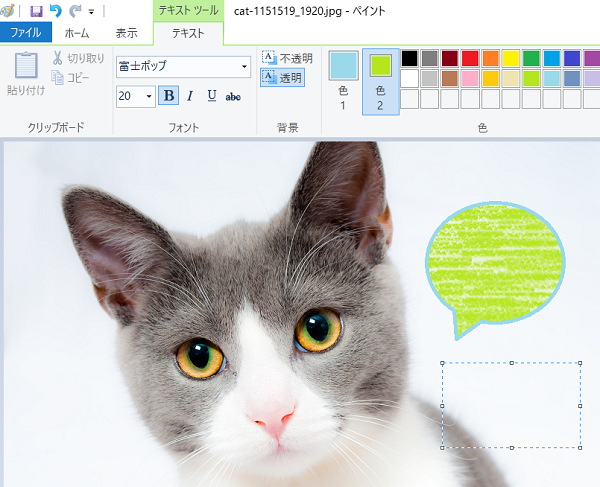Undo the last action
The image size is (600, 487).
(56, 11)
